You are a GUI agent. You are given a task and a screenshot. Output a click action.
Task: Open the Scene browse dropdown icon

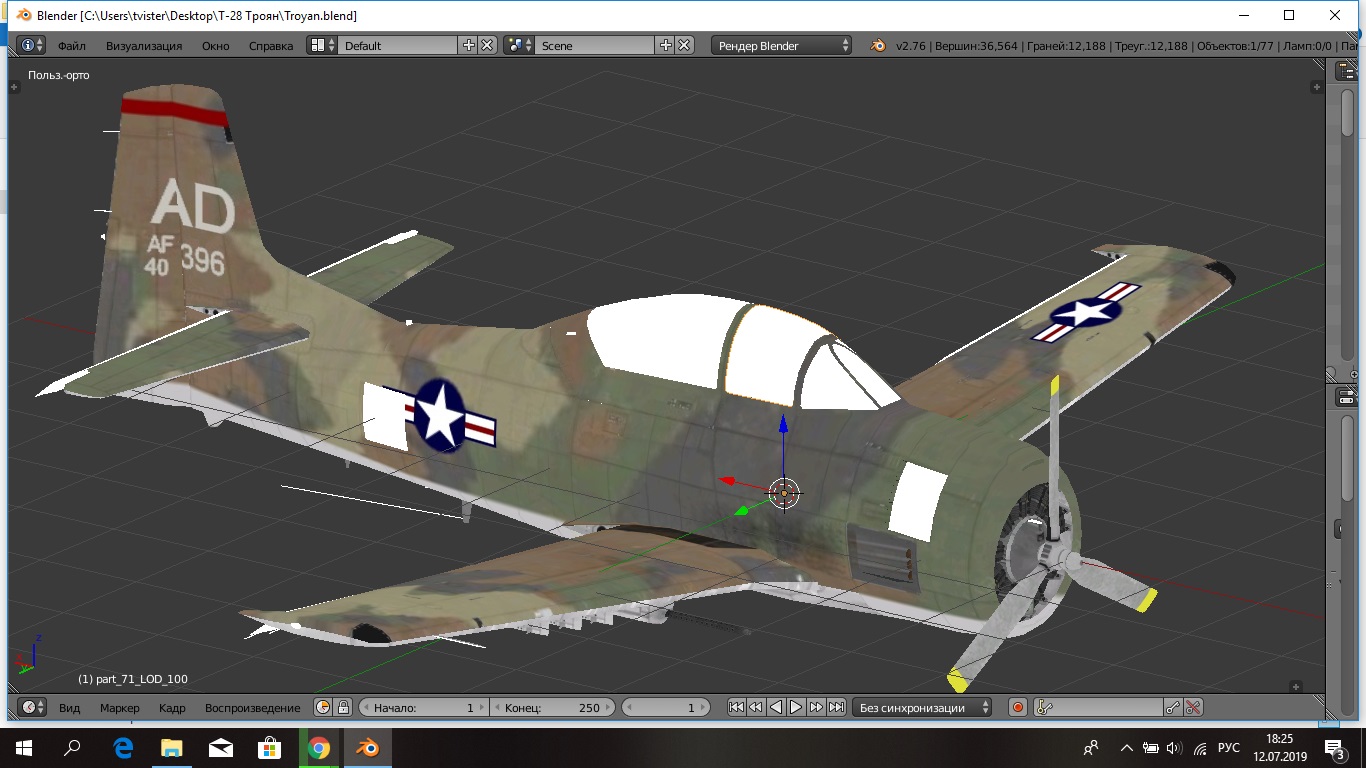point(518,45)
